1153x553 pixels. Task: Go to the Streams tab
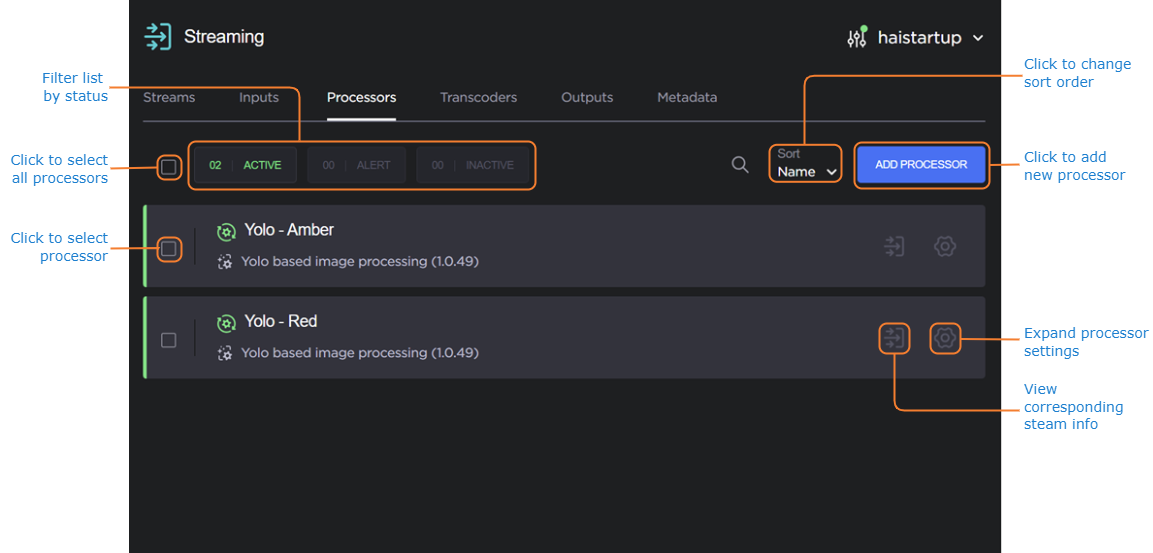tap(169, 98)
